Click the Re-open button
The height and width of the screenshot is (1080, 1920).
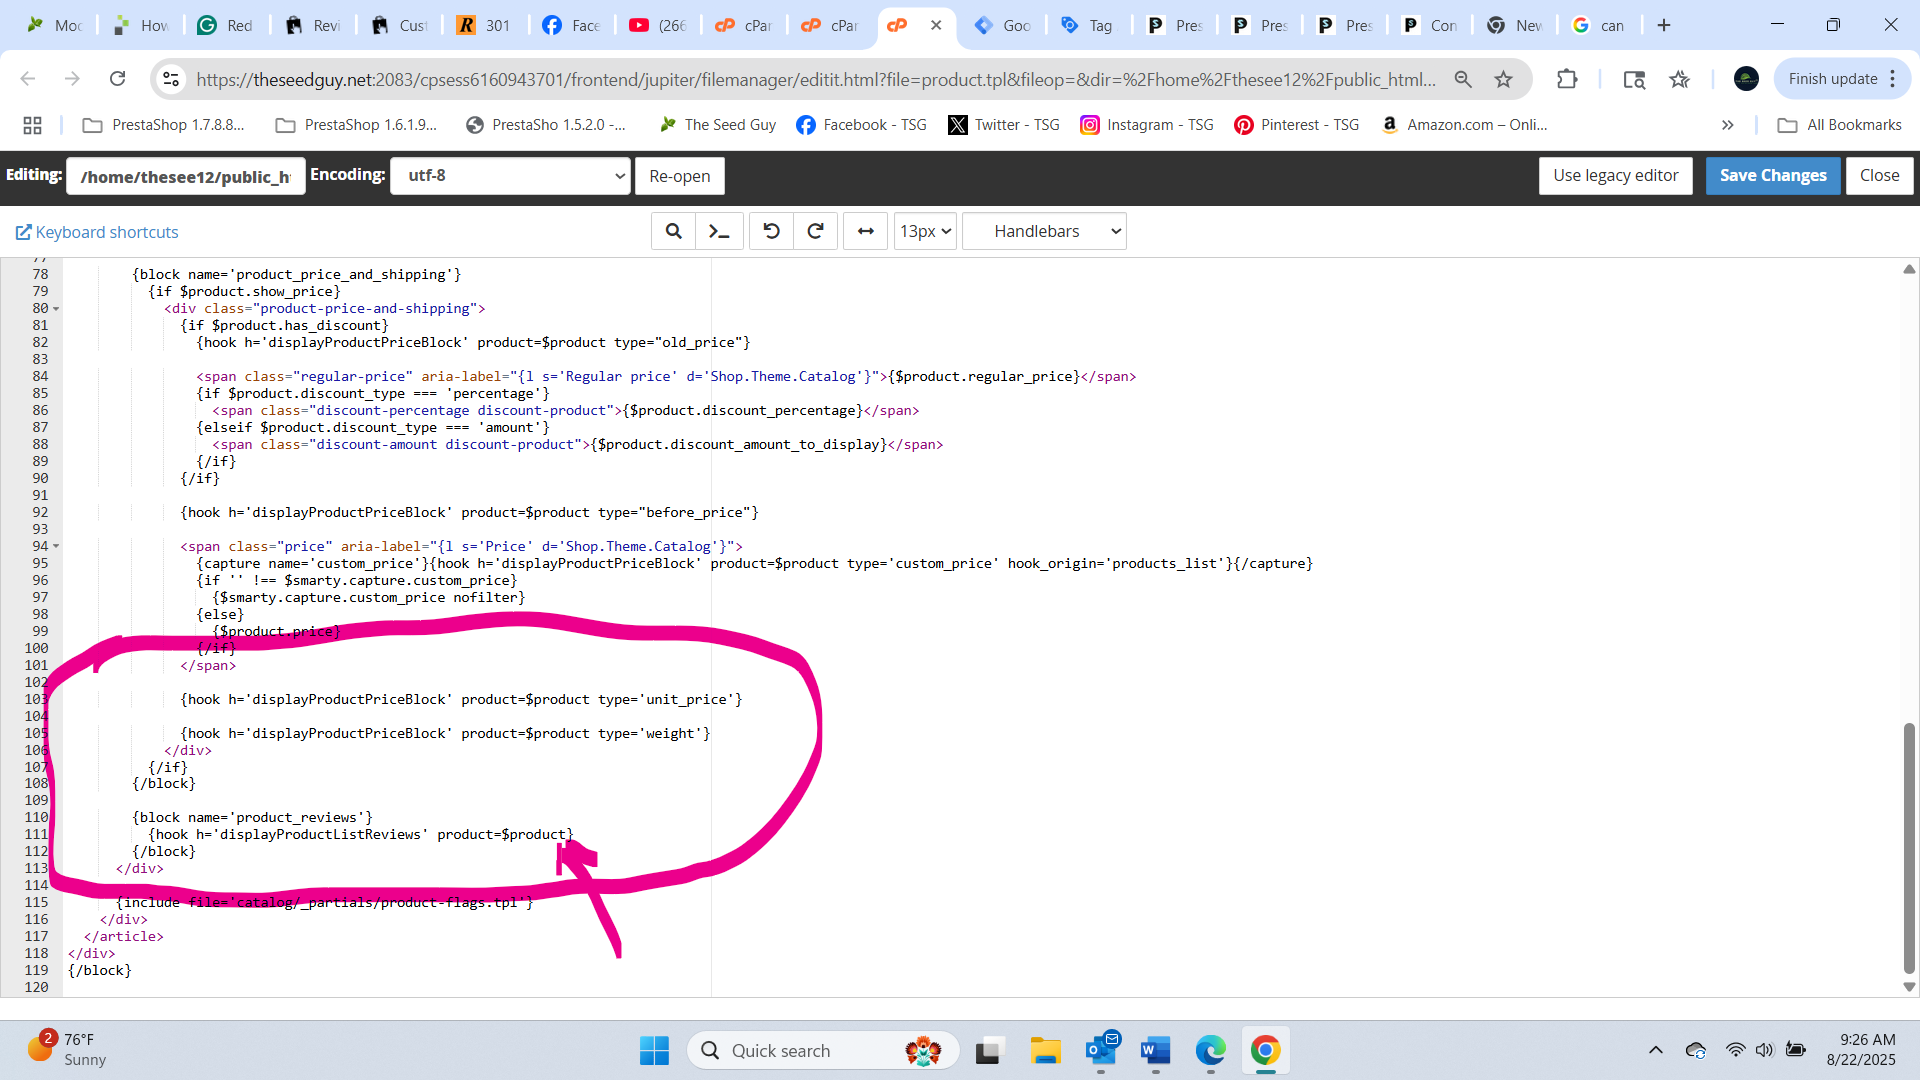[x=680, y=176]
